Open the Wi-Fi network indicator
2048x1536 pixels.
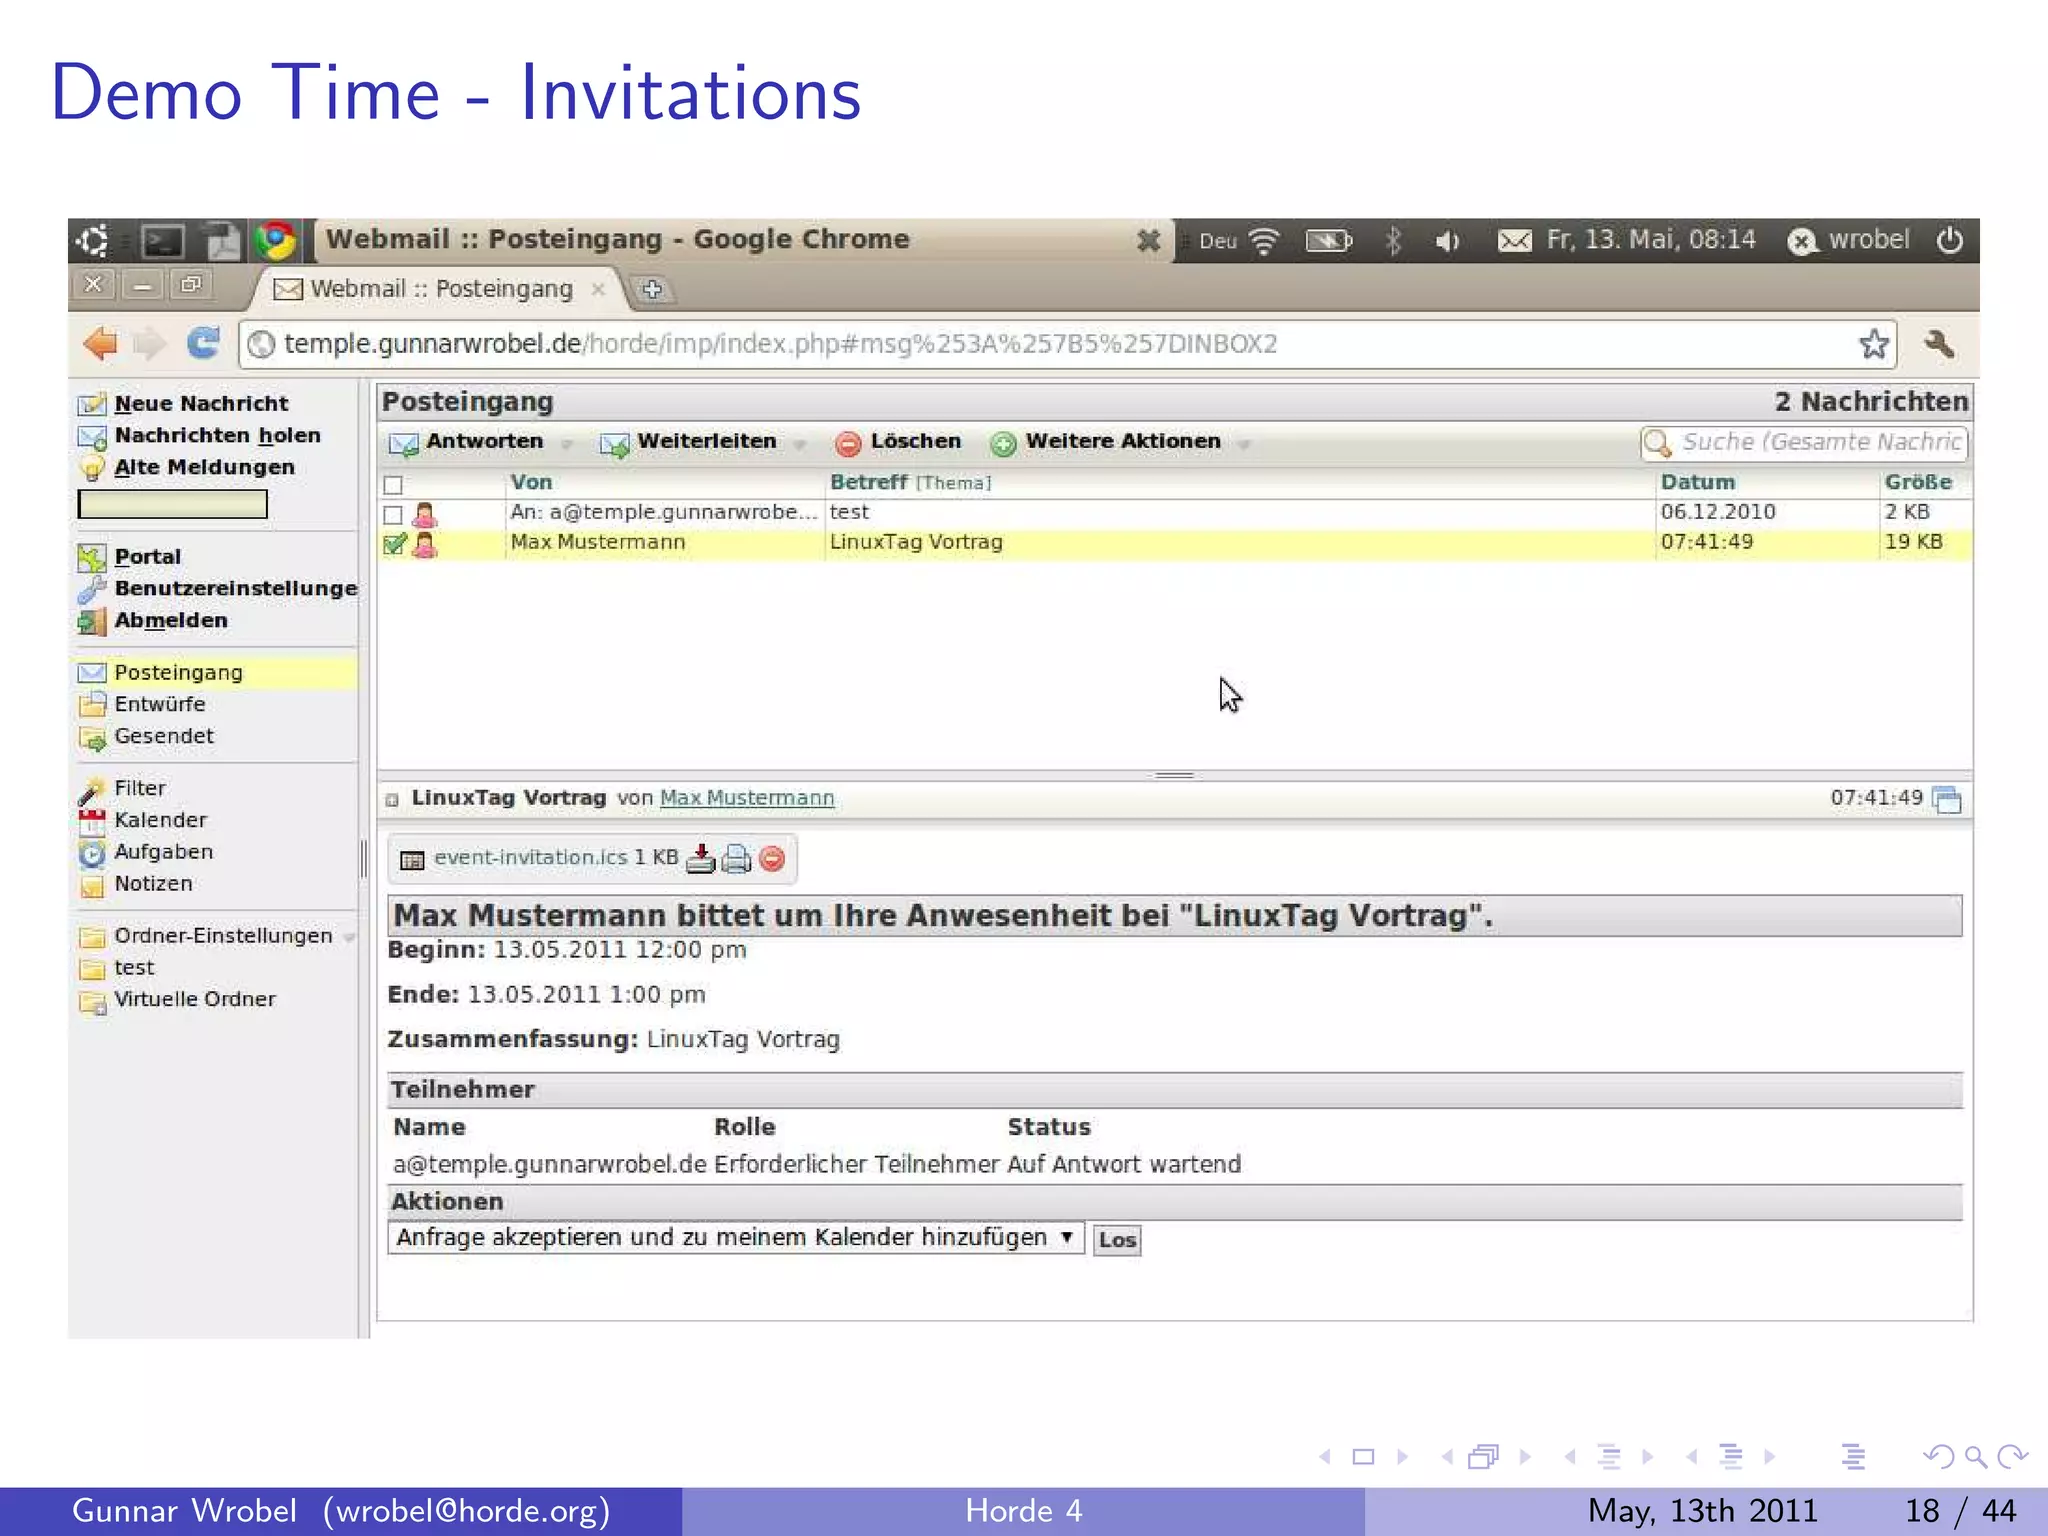[x=1265, y=241]
